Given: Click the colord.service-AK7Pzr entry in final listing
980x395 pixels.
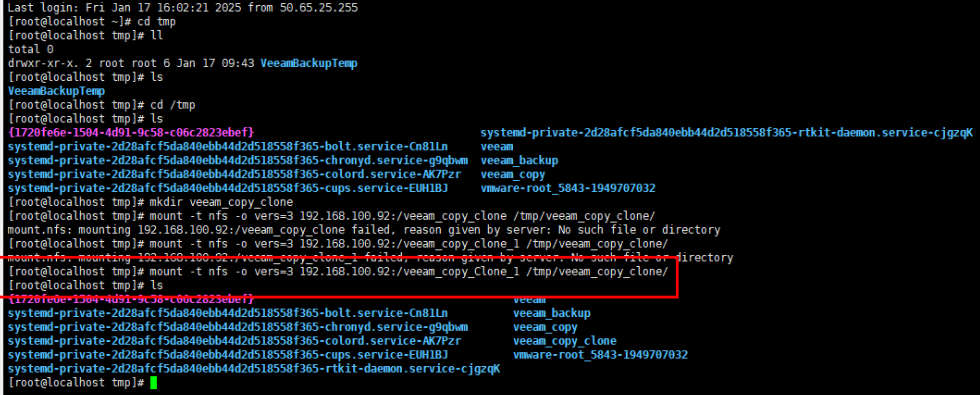Looking at the screenshot, I should [x=234, y=341].
